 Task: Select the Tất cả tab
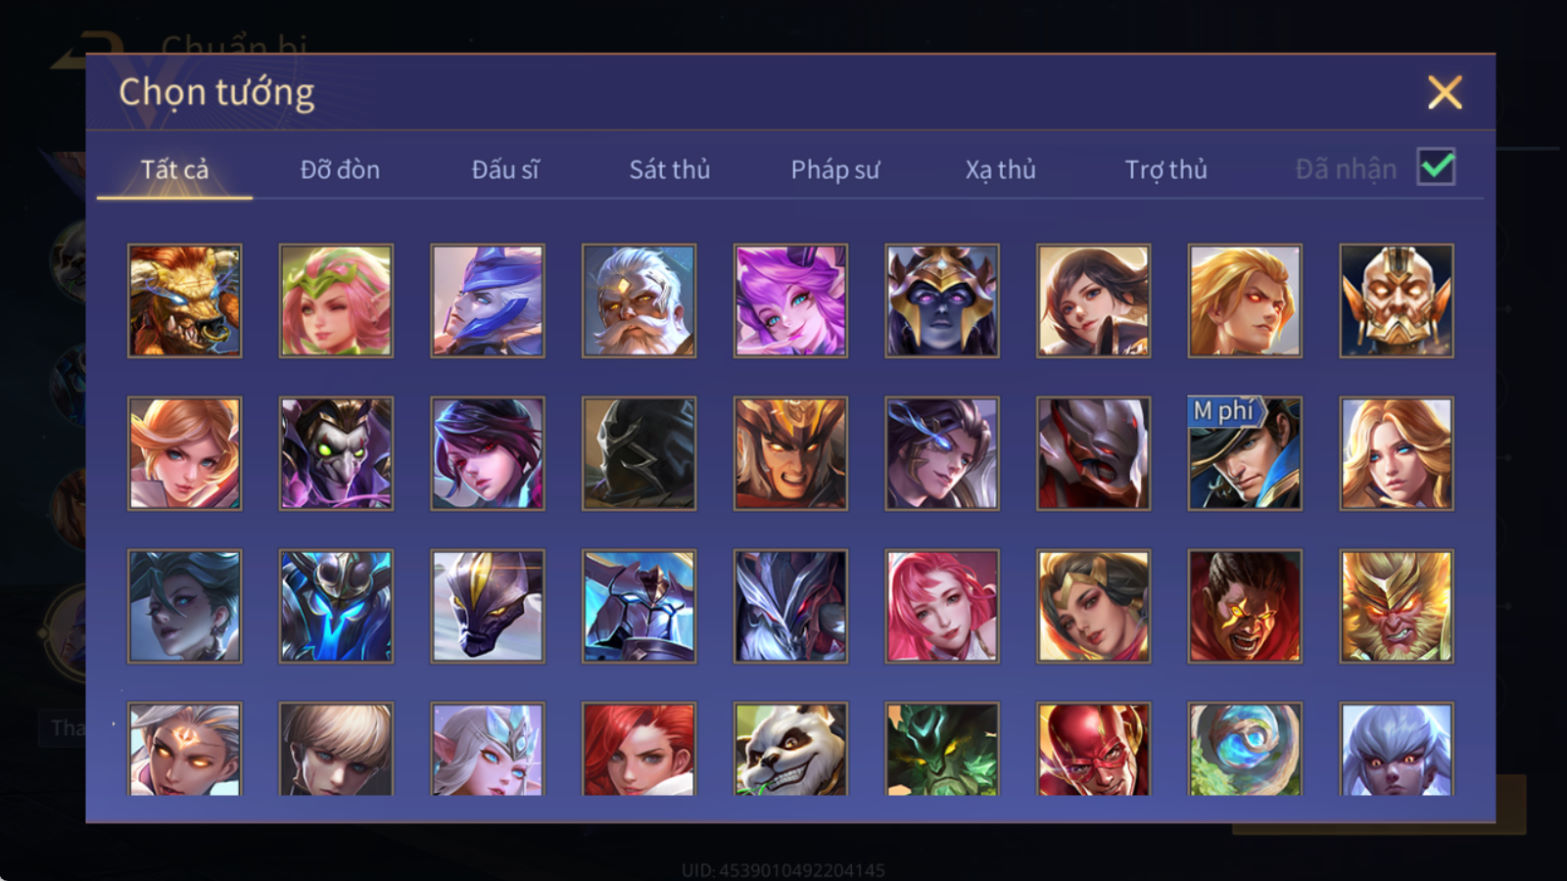click(175, 170)
